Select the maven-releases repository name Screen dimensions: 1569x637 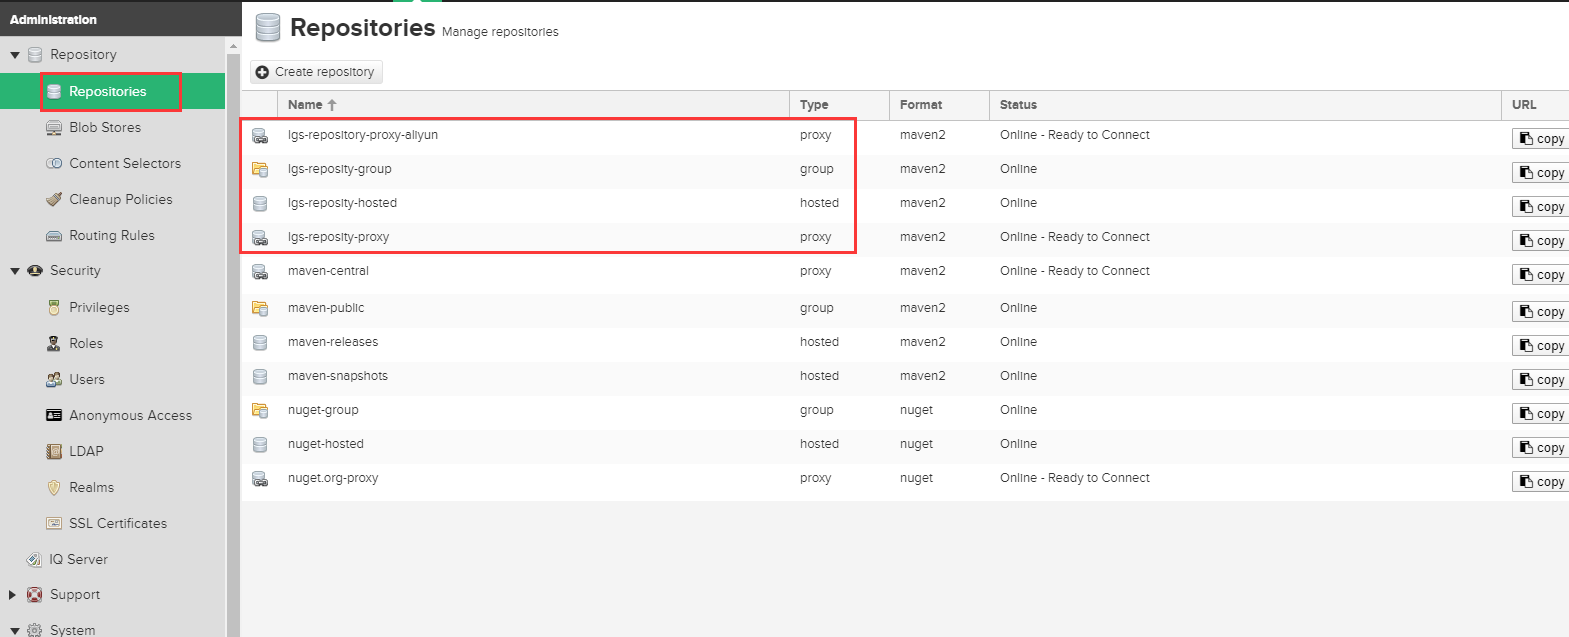333,342
